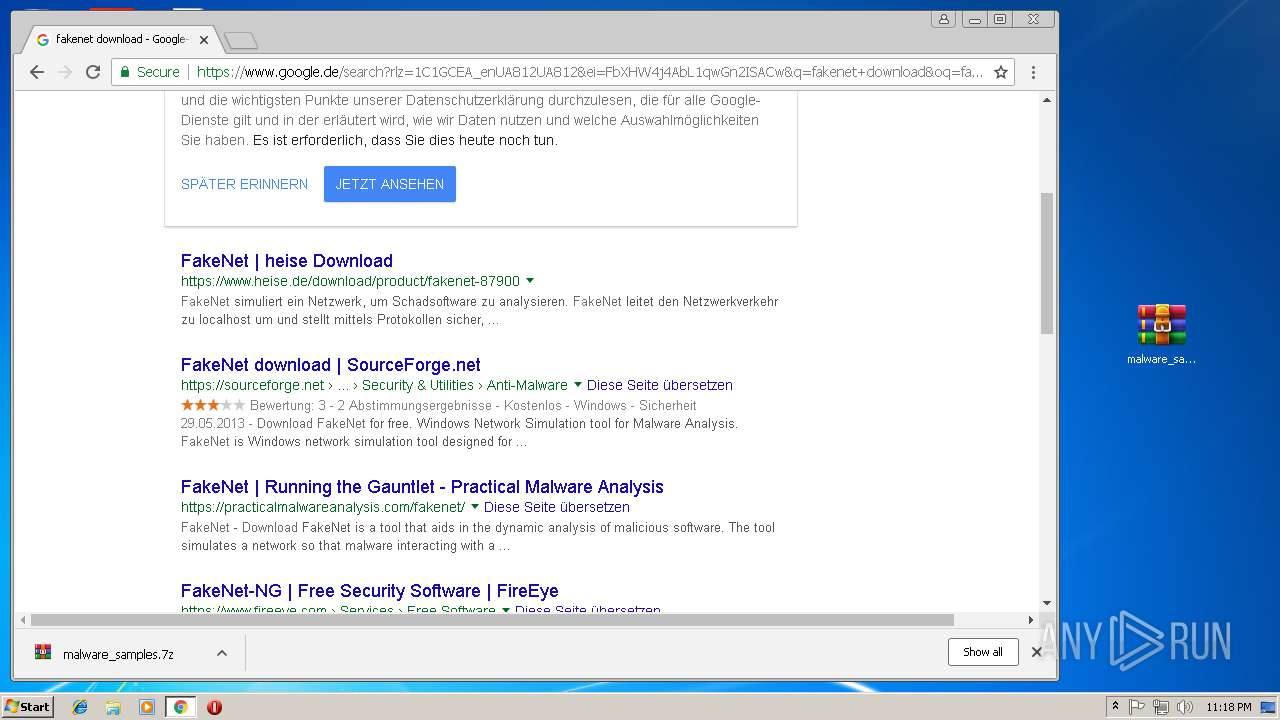
Task: Open Windows Explorer from the taskbar
Action: [113, 707]
